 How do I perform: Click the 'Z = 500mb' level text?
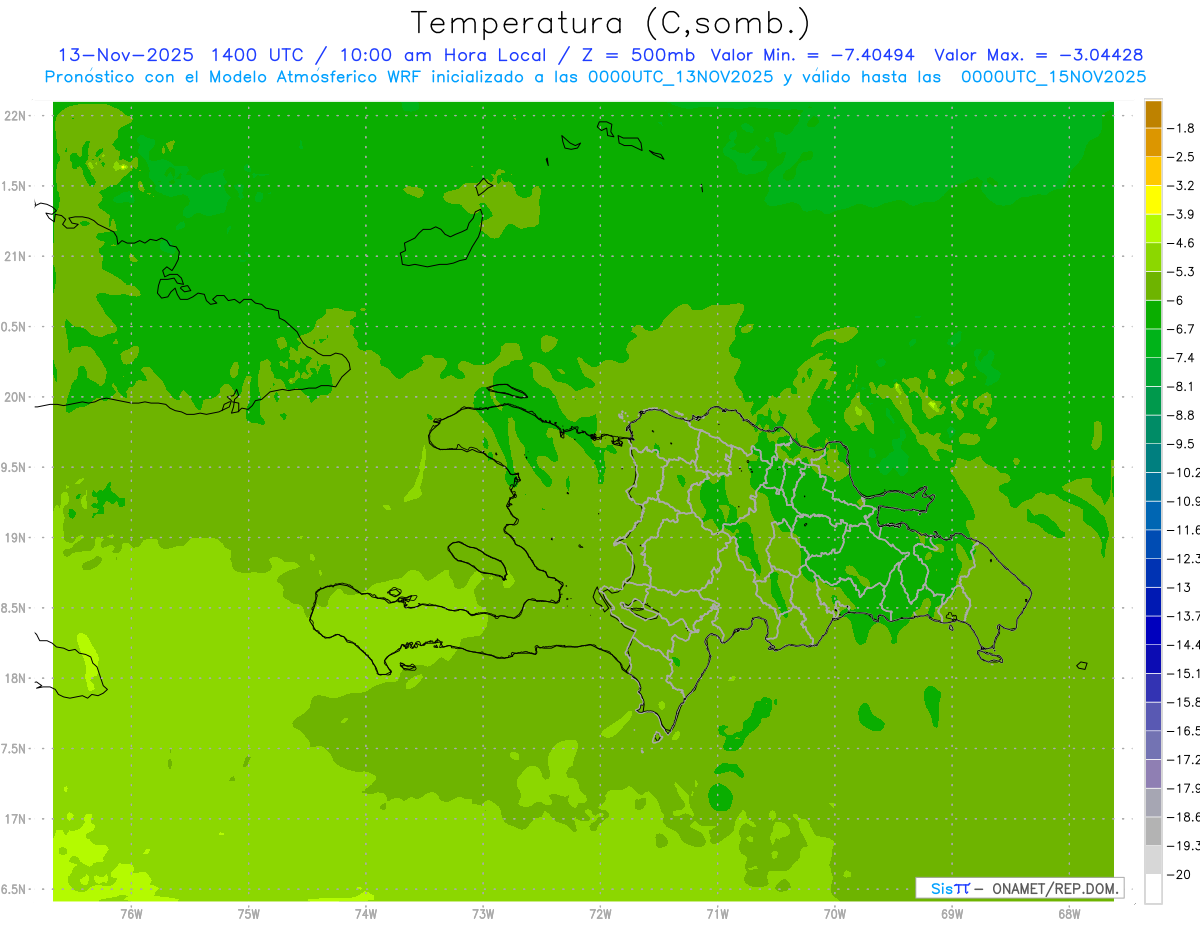tap(636, 55)
